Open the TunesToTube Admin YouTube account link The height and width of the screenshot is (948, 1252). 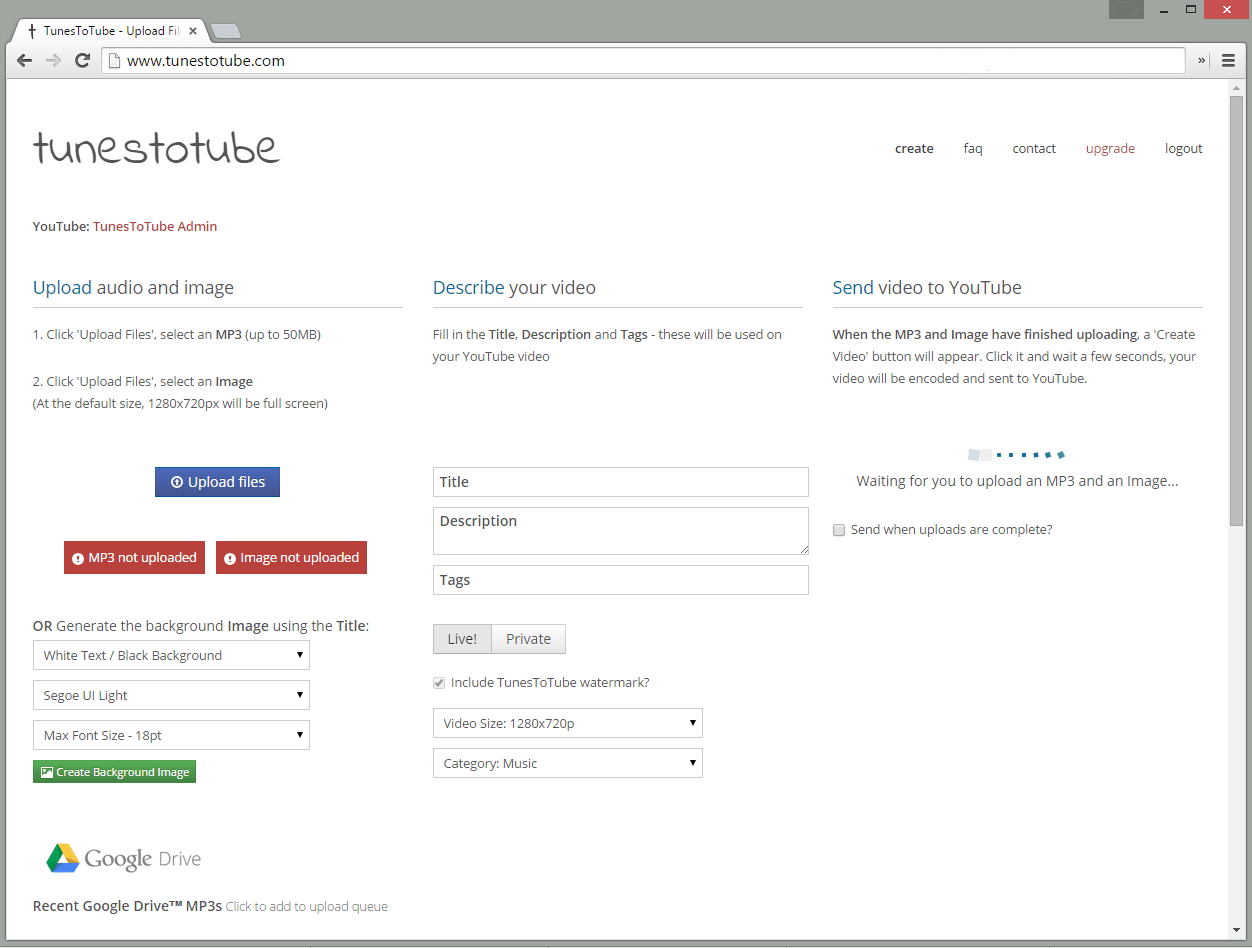coord(155,227)
